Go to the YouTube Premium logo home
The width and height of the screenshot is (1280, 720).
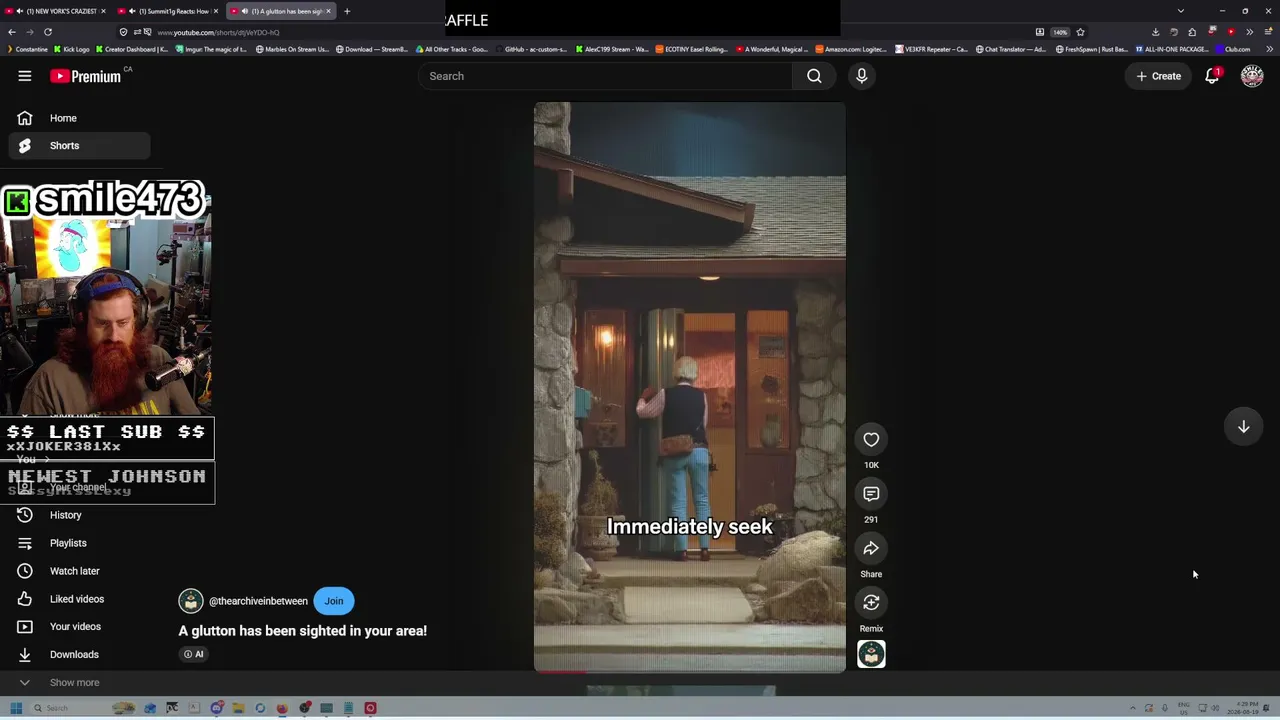pyautogui.click(x=86, y=76)
